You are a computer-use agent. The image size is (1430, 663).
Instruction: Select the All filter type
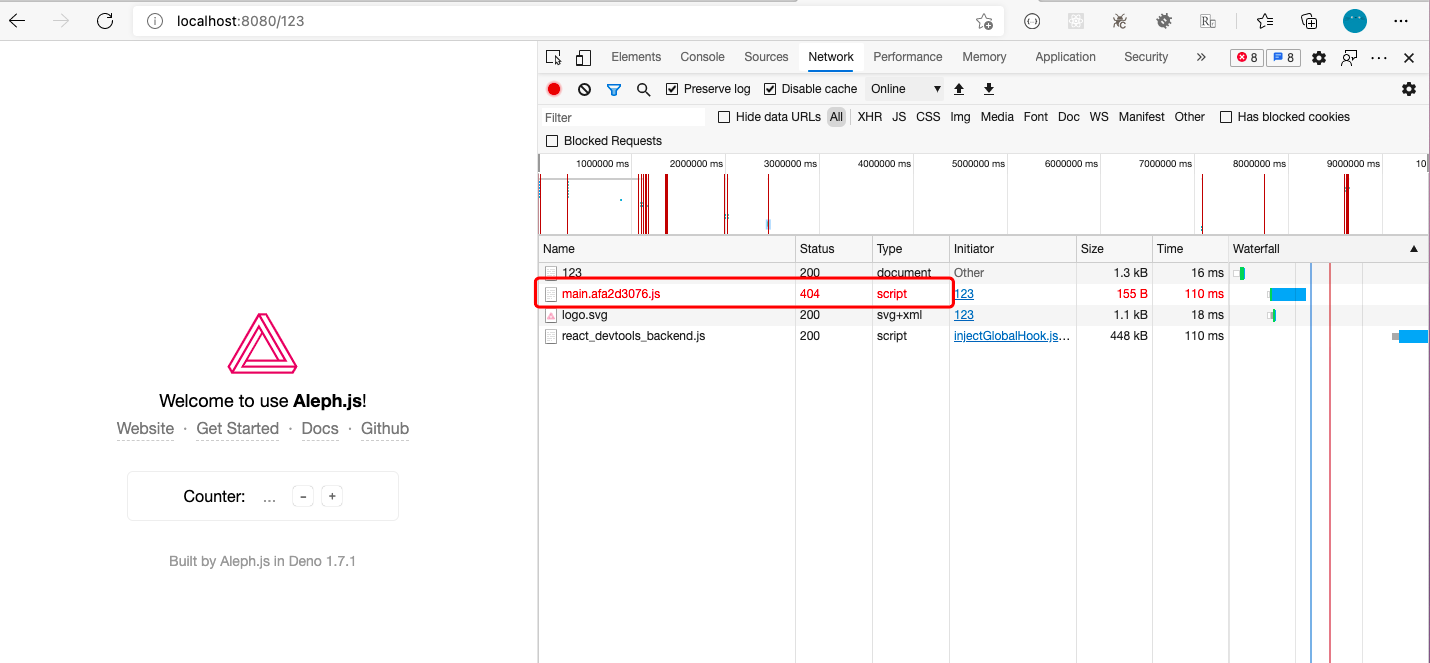[836, 117]
